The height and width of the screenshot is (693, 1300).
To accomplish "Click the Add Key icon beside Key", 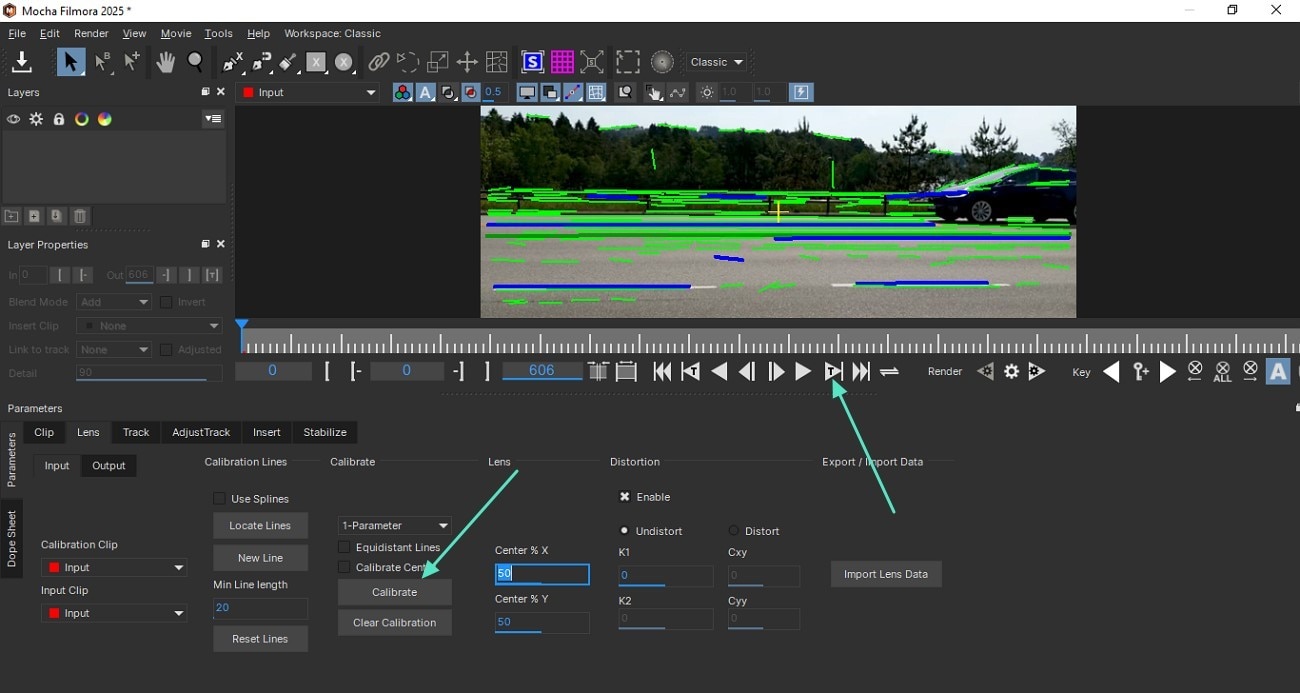I will coord(1141,372).
